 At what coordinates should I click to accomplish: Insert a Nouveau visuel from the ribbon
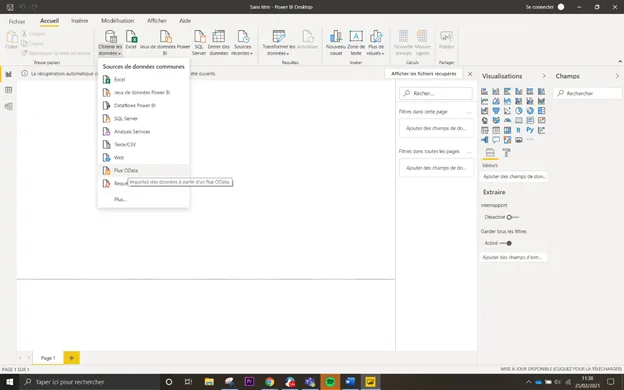coord(336,43)
